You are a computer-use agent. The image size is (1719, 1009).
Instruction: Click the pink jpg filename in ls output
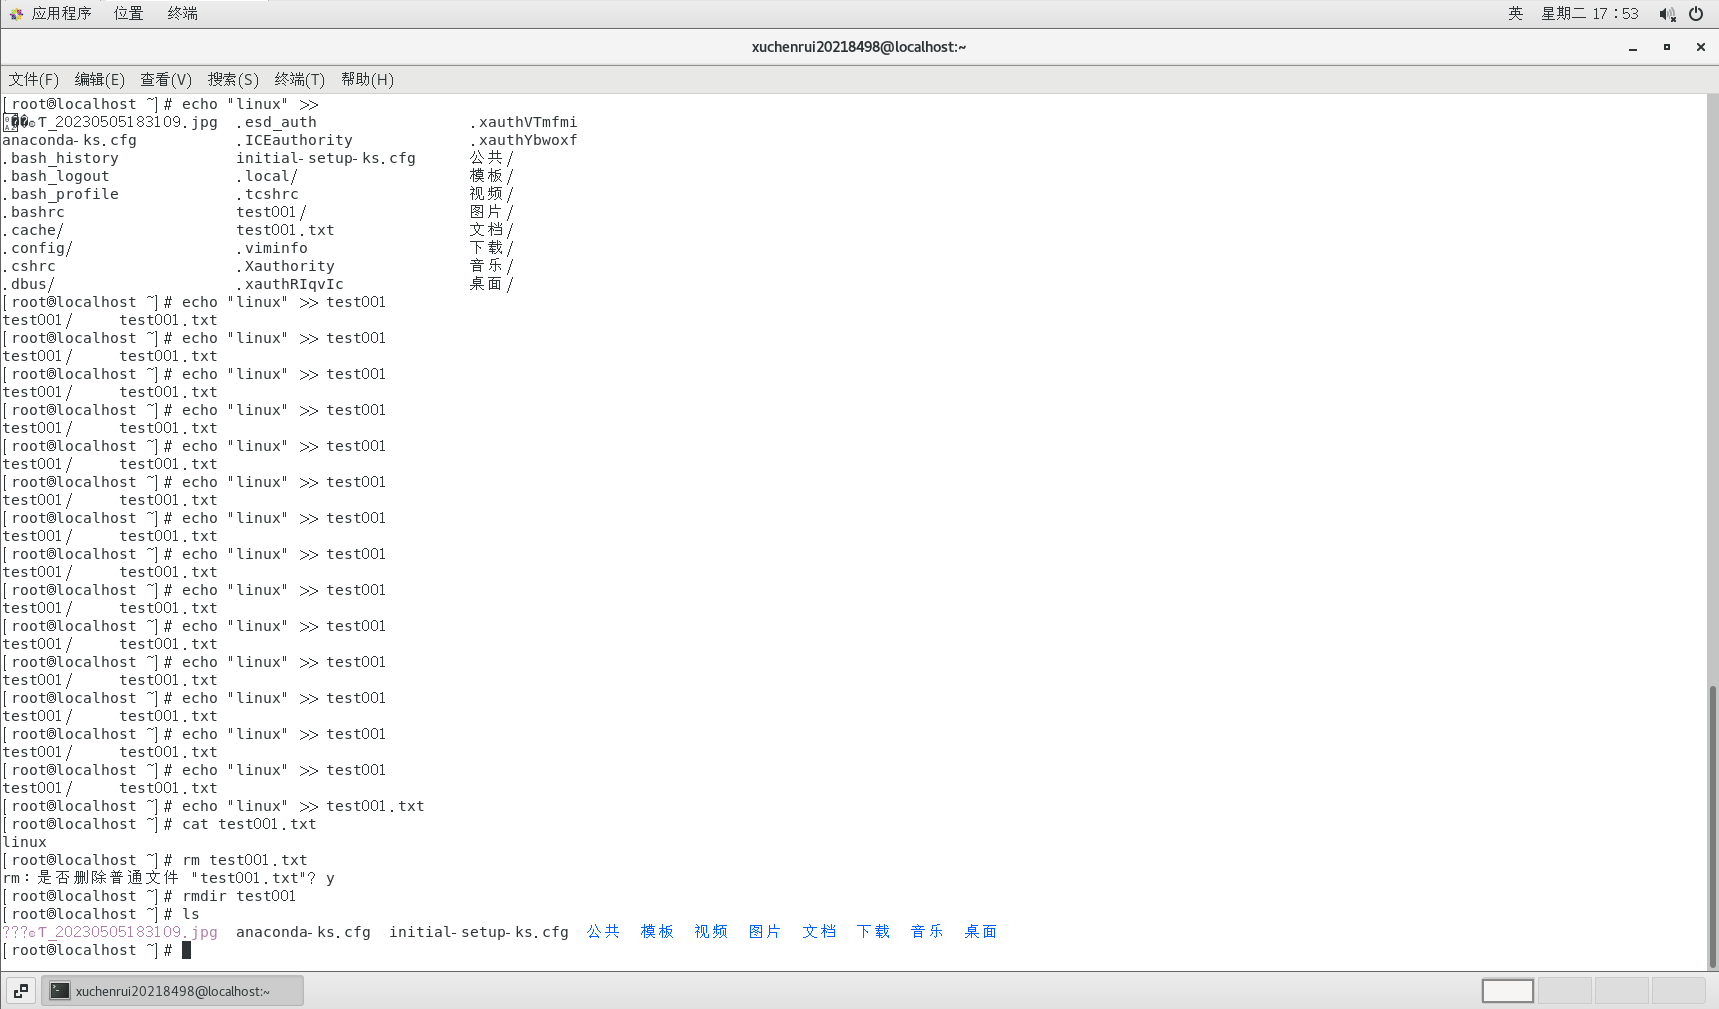(x=110, y=932)
